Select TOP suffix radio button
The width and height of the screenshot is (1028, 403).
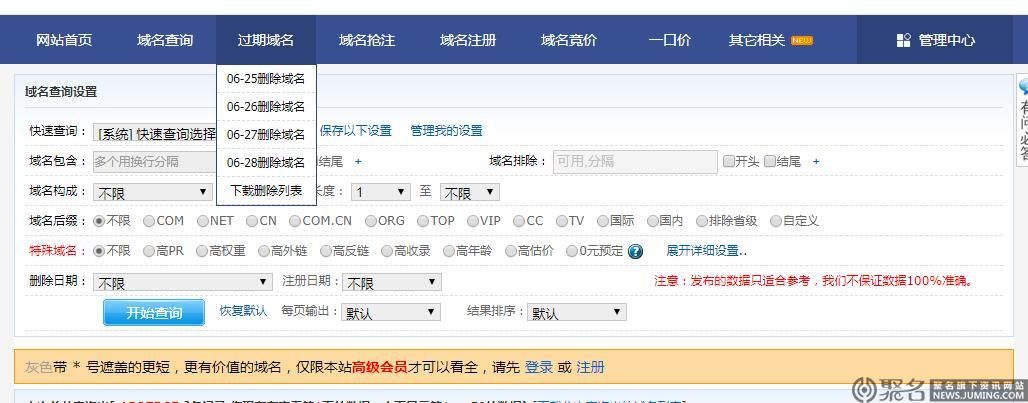(x=423, y=221)
